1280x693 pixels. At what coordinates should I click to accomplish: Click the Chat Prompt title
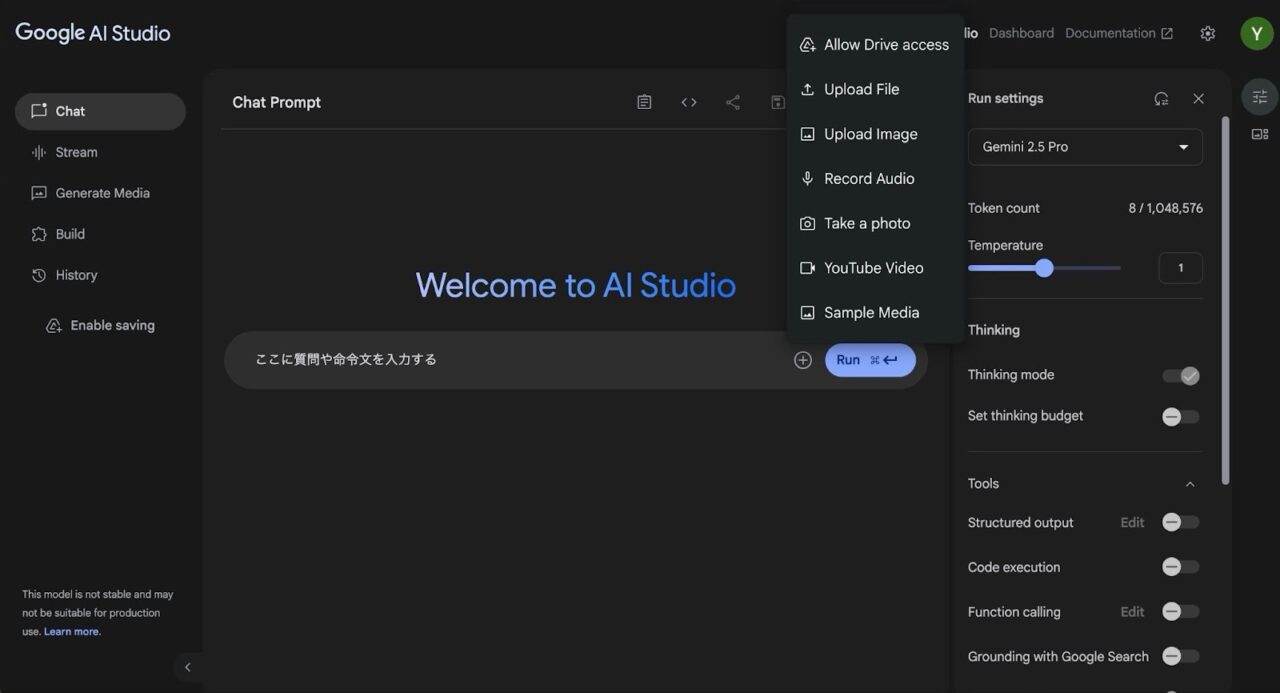[x=277, y=102]
